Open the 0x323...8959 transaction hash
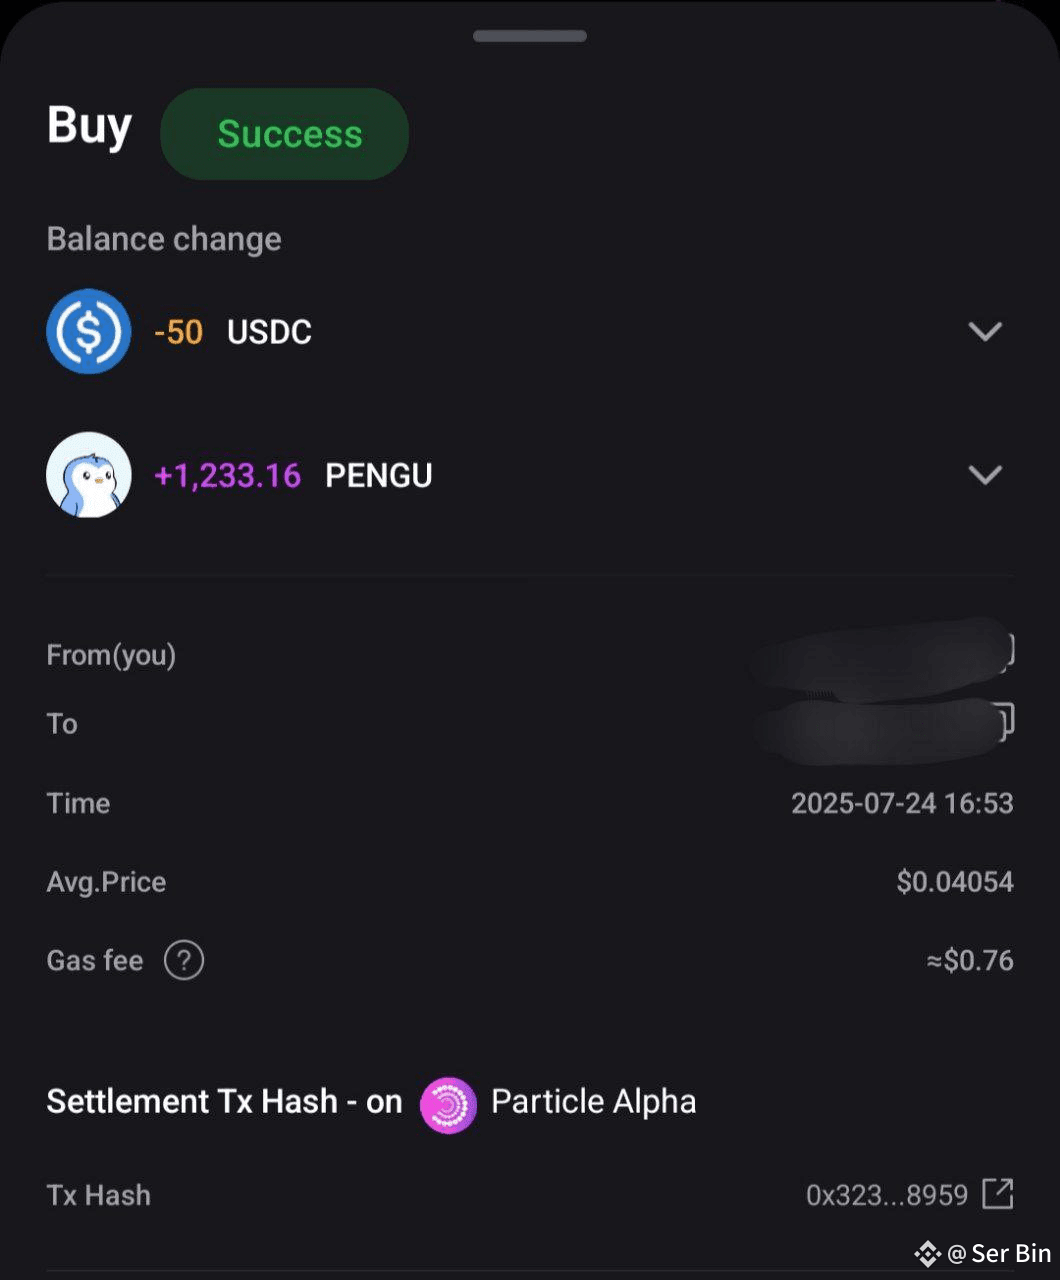 pos(887,1195)
